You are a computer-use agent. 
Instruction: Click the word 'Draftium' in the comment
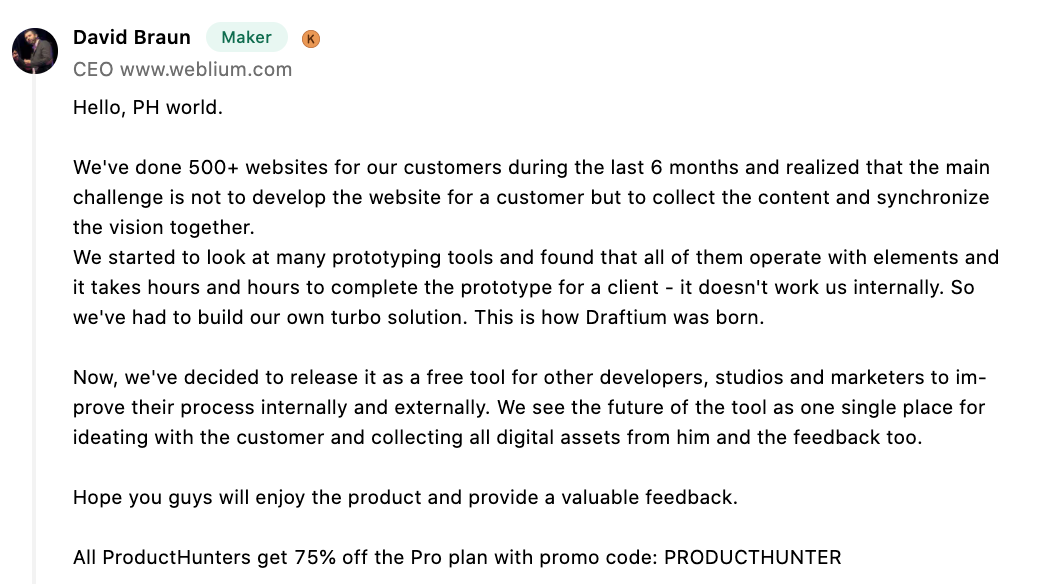pos(625,317)
